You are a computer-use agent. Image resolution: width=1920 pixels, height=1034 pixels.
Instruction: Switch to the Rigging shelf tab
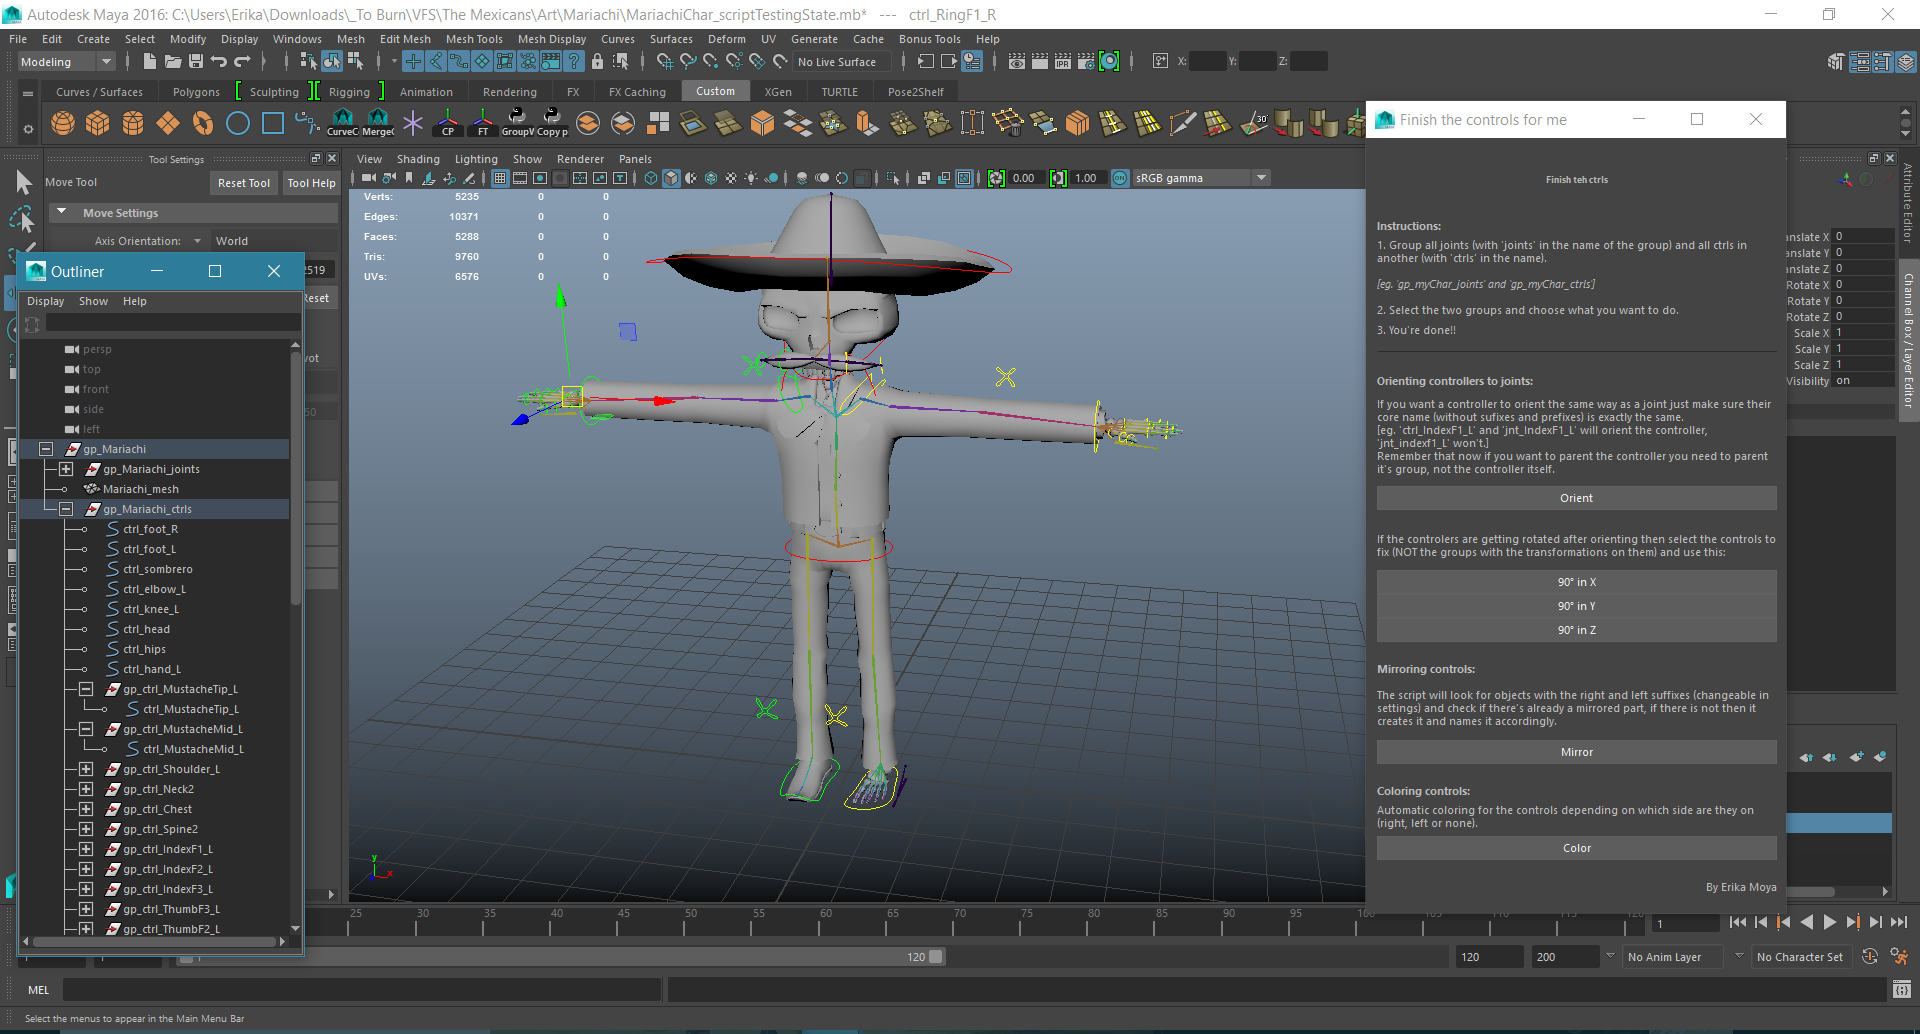tap(349, 92)
